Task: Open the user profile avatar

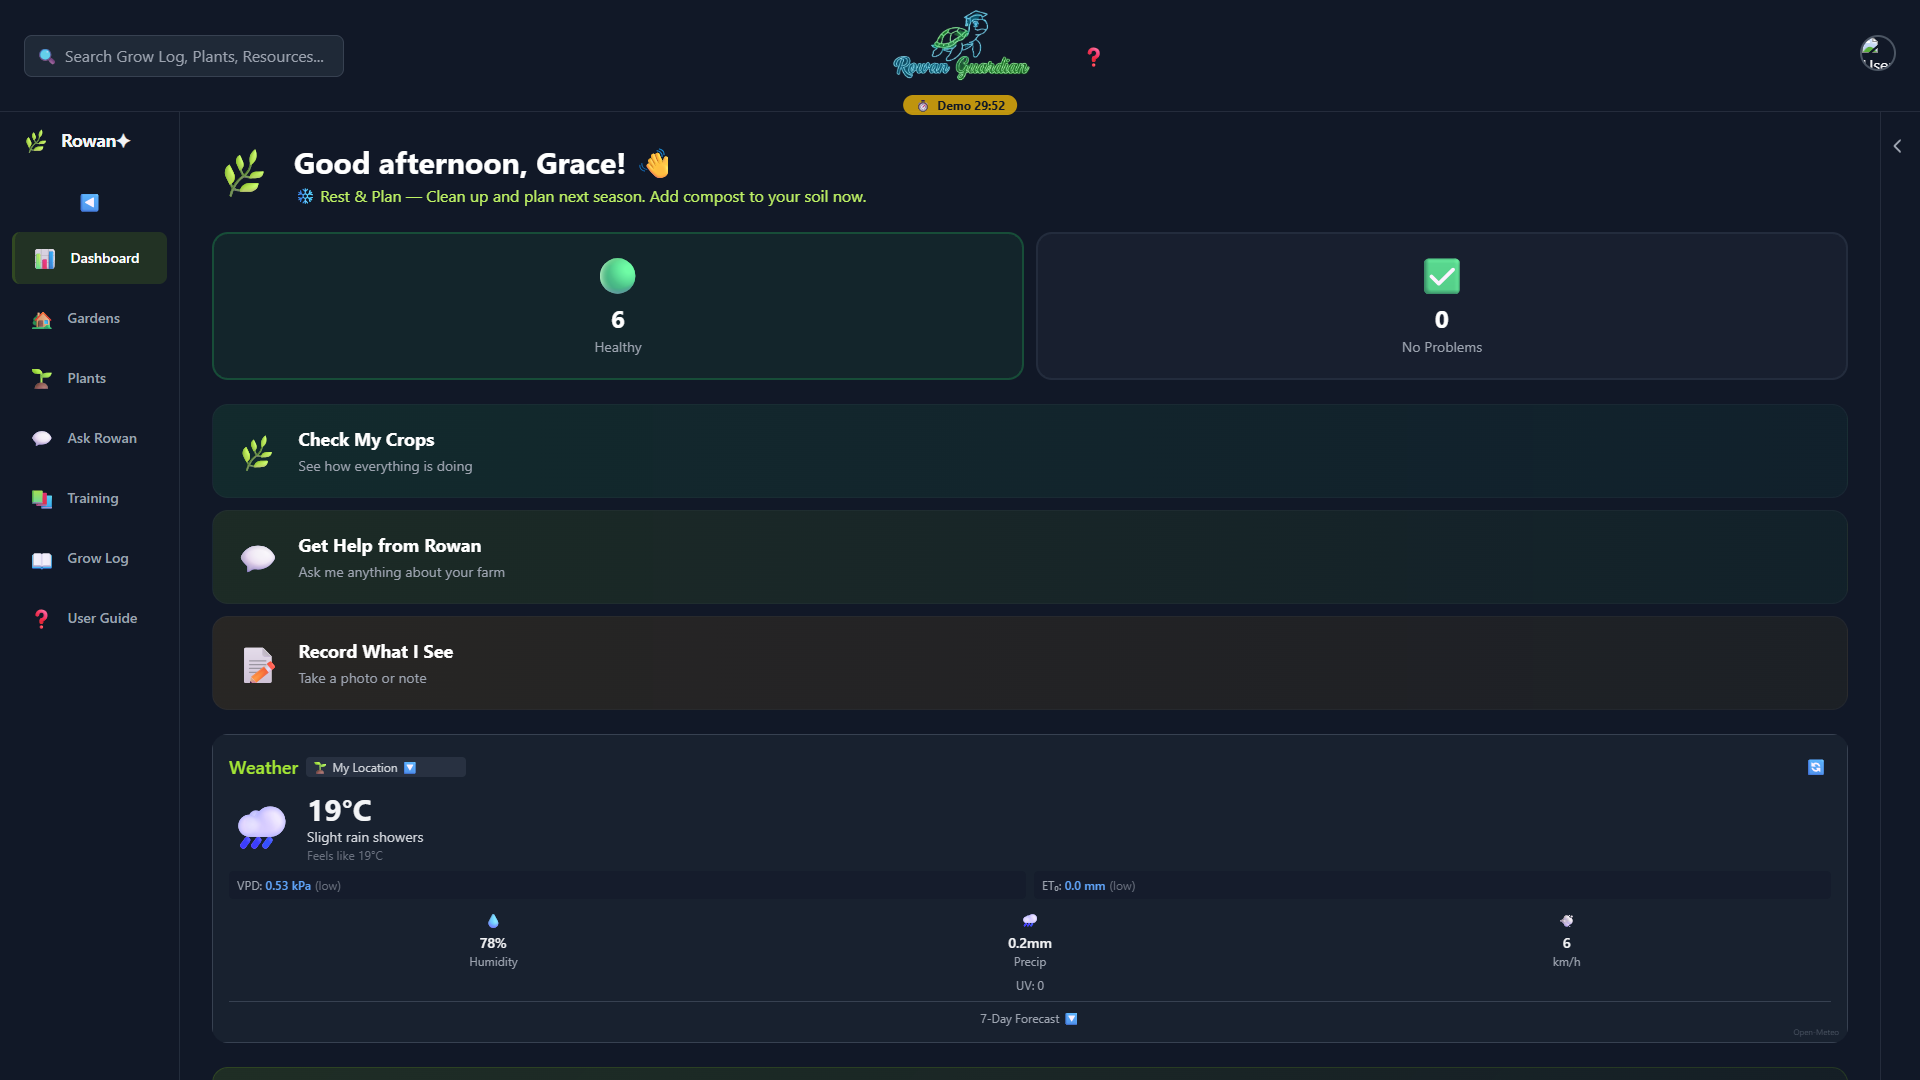Action: click(1877, 53)
